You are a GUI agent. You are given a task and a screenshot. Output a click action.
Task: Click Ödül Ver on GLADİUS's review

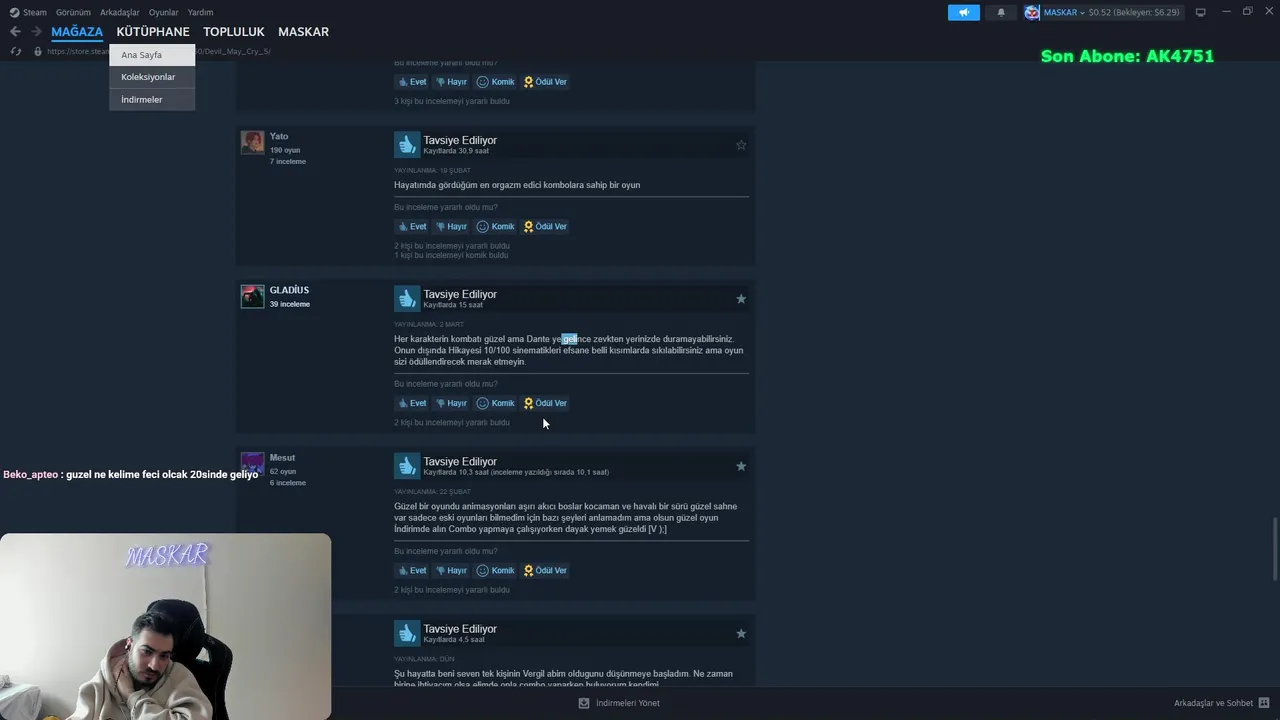[x=545, y=403]
